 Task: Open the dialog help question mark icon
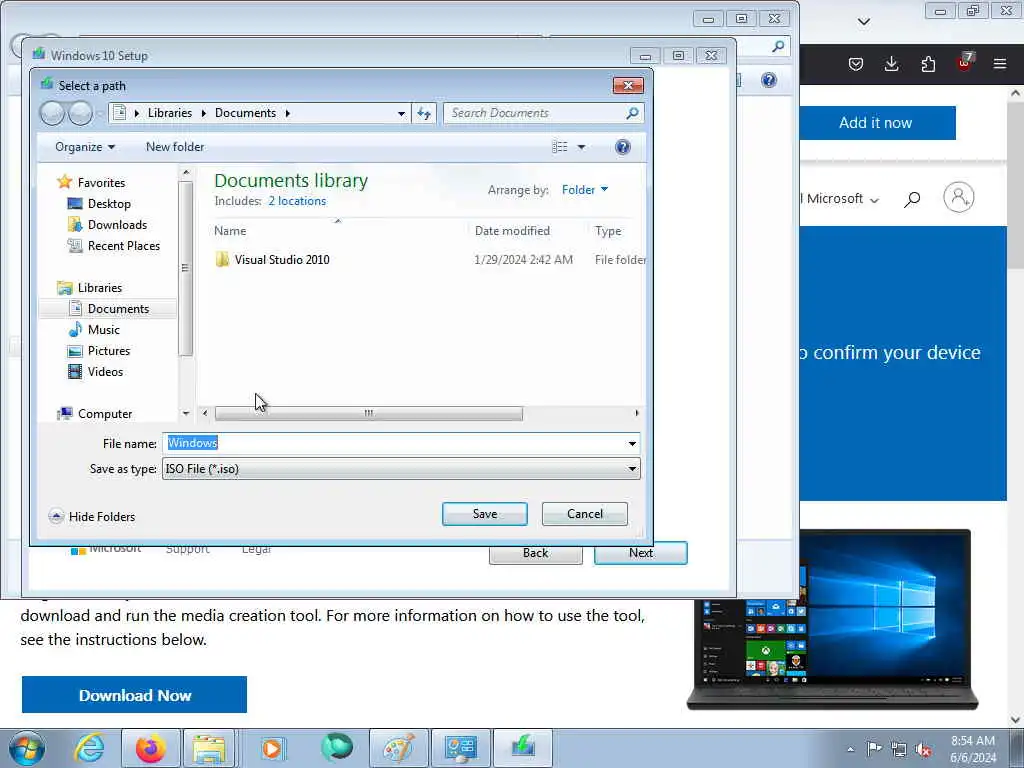coord(622,147)
